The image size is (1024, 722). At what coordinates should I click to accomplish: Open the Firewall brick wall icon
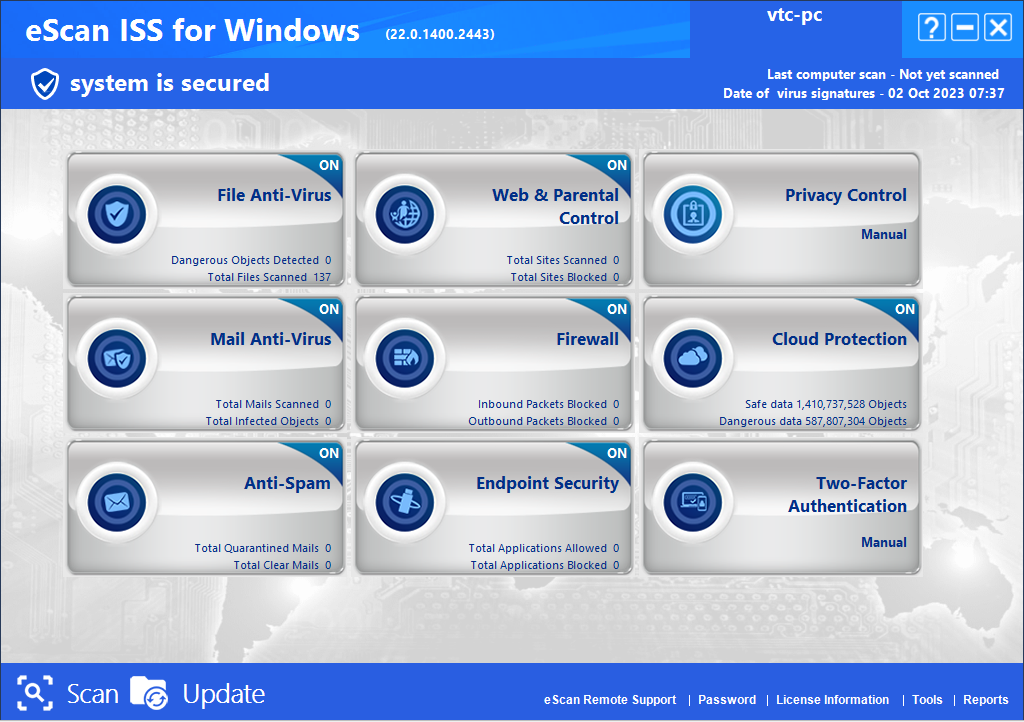click(x=405, y=357)
